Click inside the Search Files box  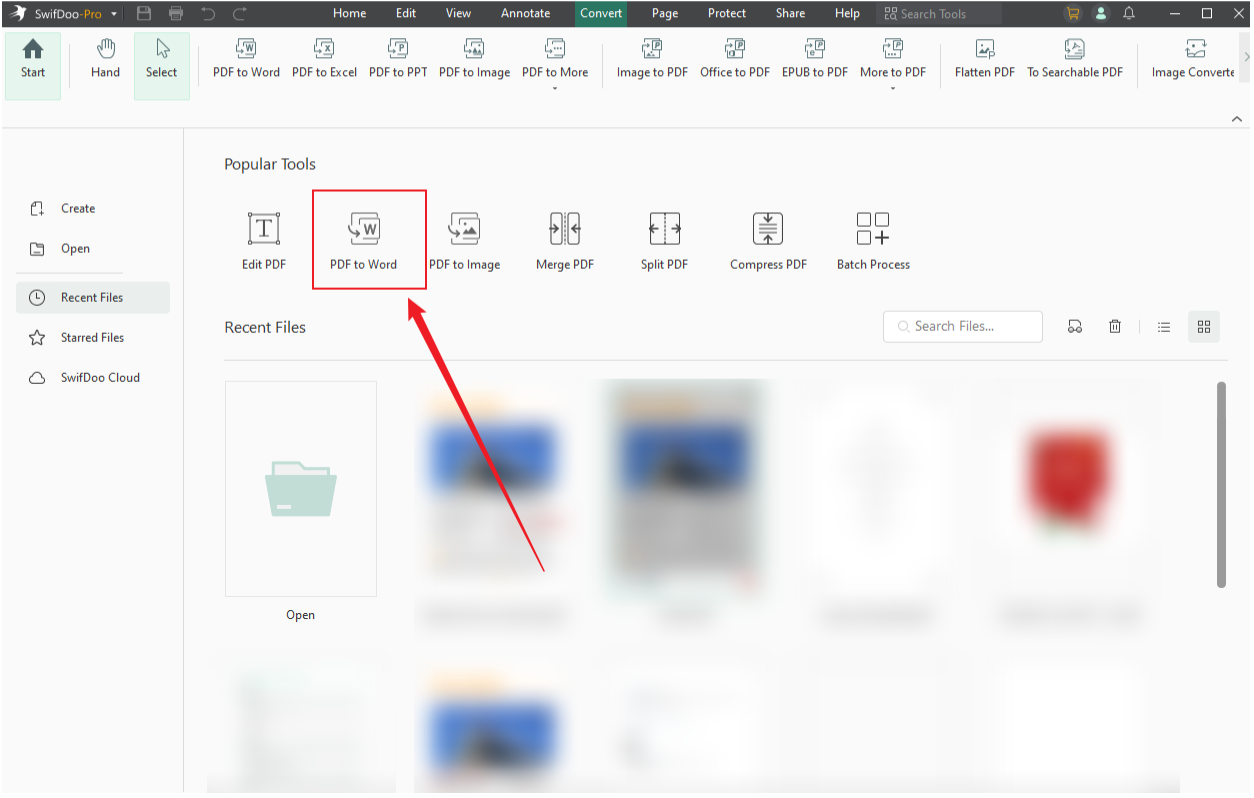point(962,326)
